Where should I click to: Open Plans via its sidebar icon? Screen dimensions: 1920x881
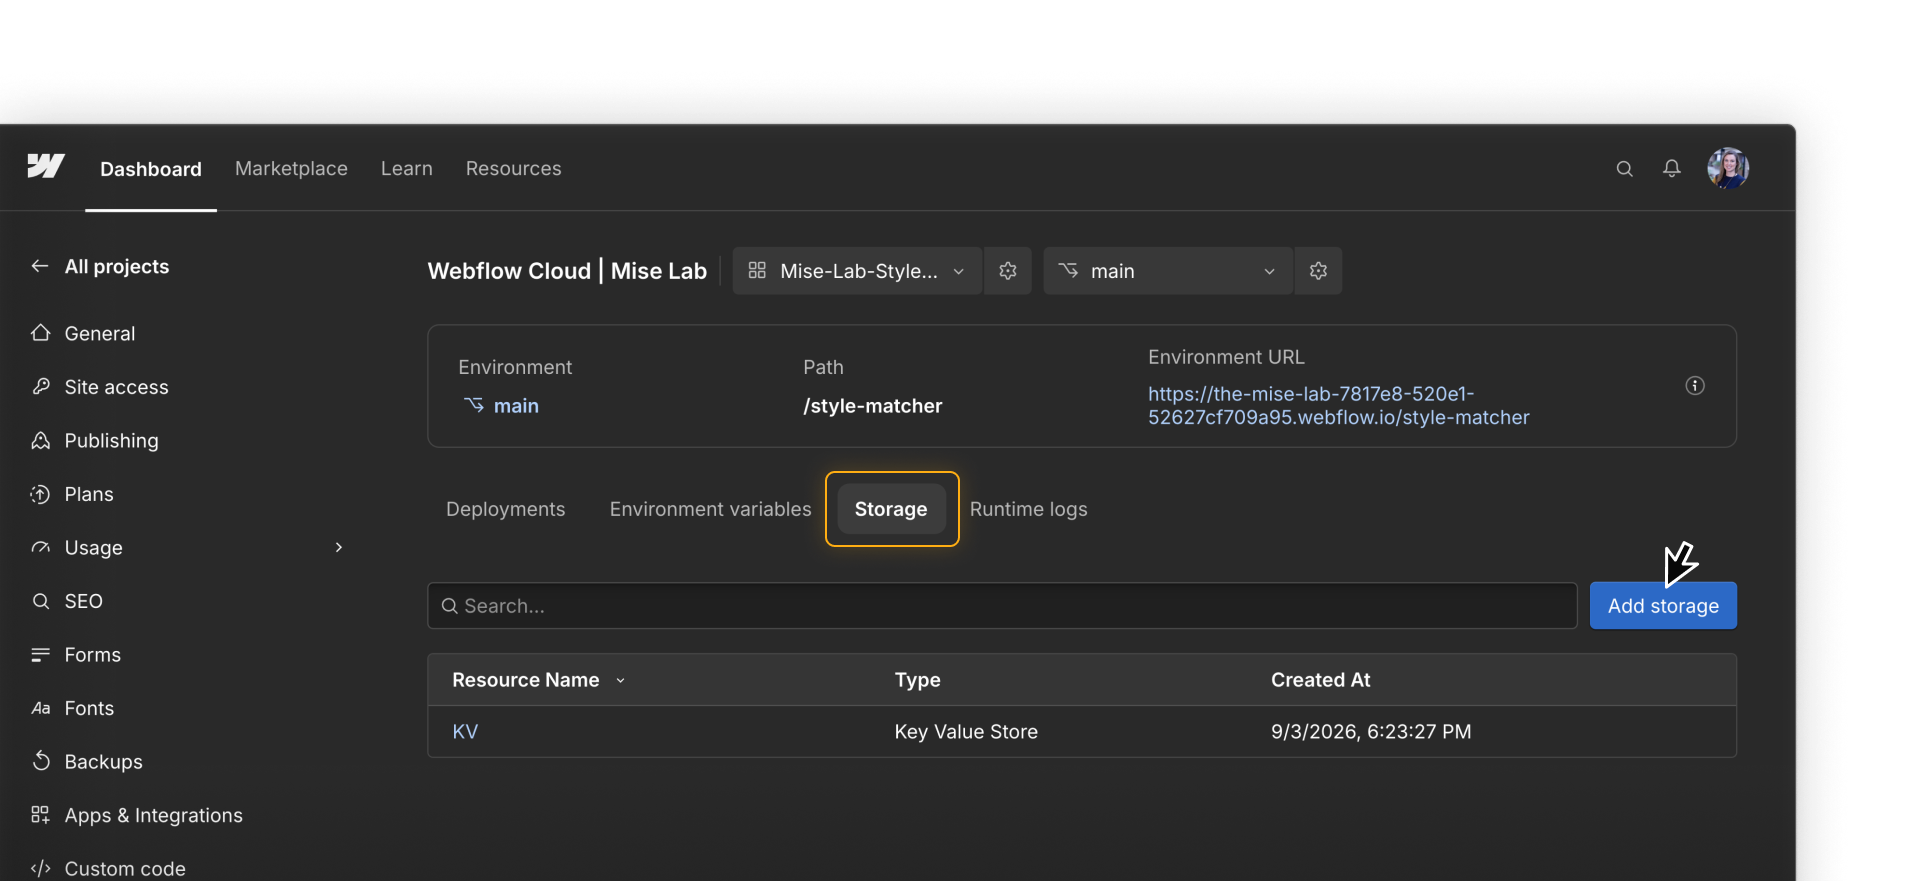(40, 494)
